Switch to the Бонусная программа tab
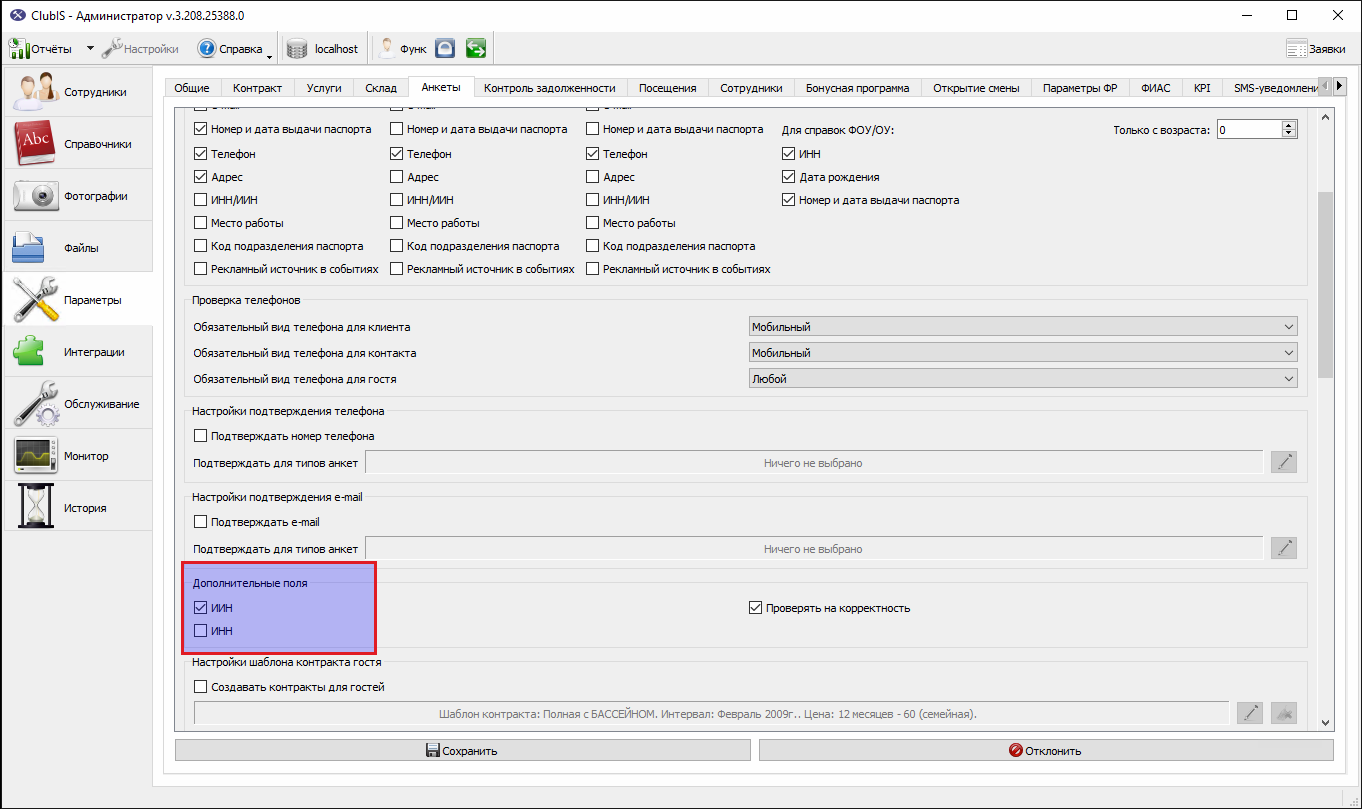This screenshot has width=1362, height=809. (858, 88)
